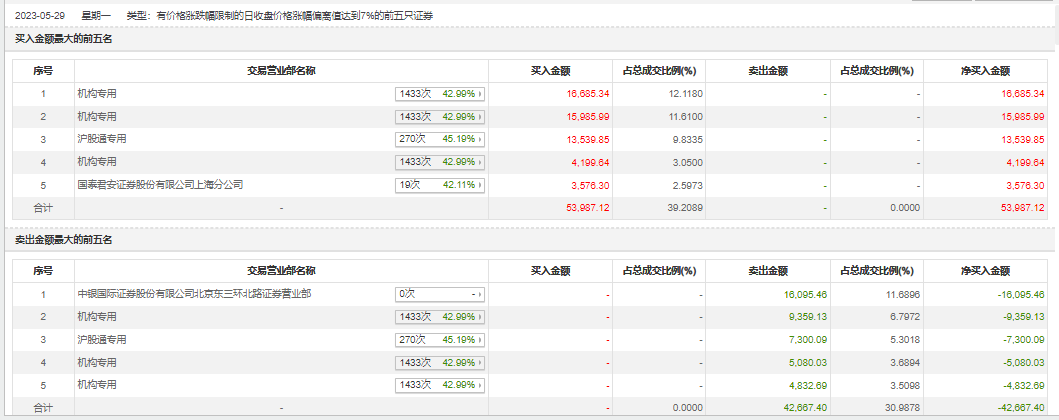Open the 国泰君安证券上海分公司 branch link
Screen dimensions: 1059x420
click(x=160, y=185)
